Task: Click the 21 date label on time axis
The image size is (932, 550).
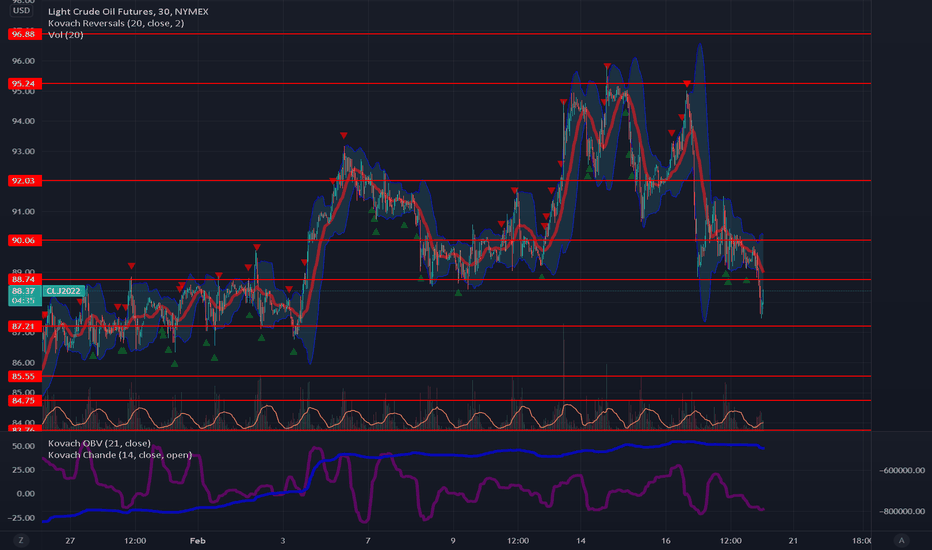Action: click(793, 540)
